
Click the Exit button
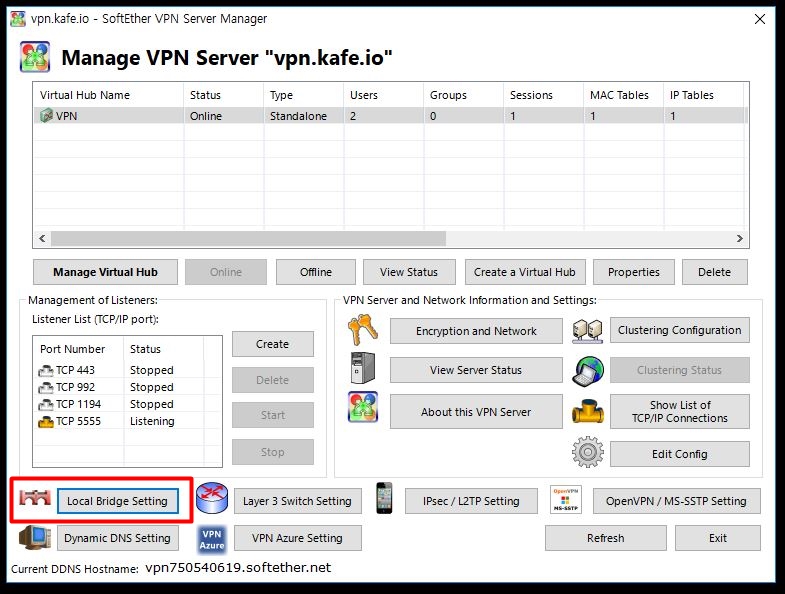click(x=718, y=538)
